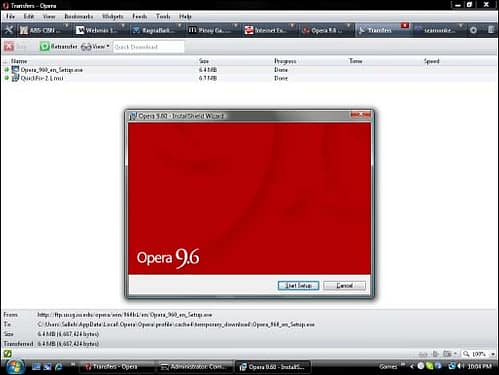Click the Games toolbar in taskbar

coord(388,366)
